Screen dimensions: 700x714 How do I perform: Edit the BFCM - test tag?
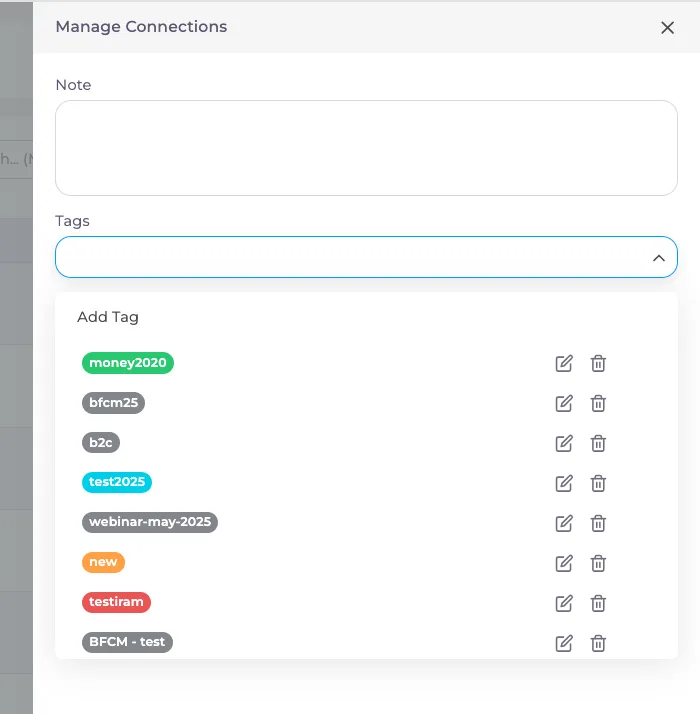tap(564, 643)
